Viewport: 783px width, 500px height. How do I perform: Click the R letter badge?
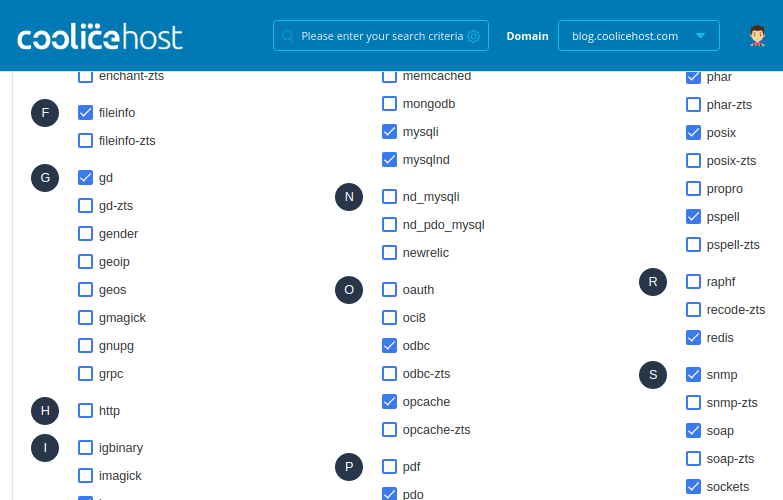[x=653, y=282]
